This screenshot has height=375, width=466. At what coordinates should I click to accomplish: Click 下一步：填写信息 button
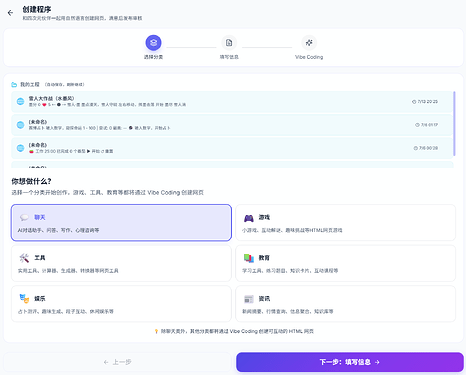coord(350,362)
